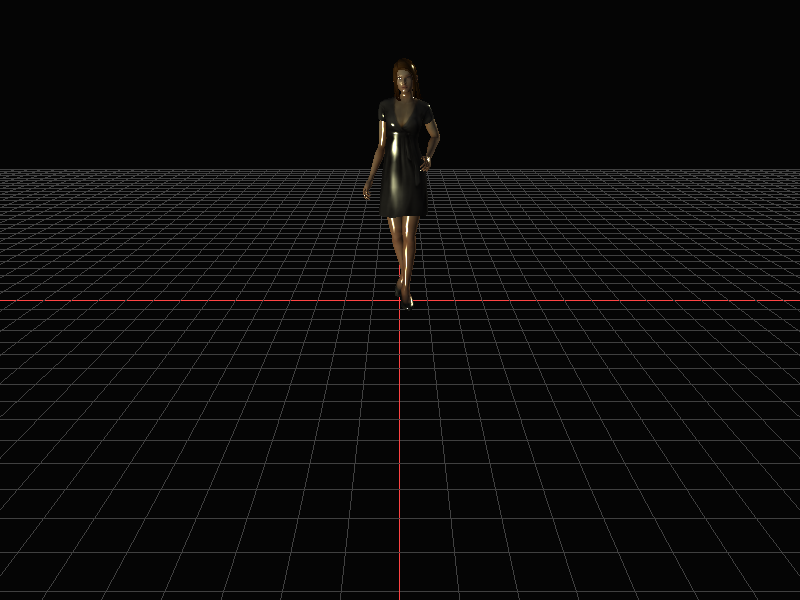Click the red axis line left of figure
This screenshot has height=600, width=800.
(200, 300)
